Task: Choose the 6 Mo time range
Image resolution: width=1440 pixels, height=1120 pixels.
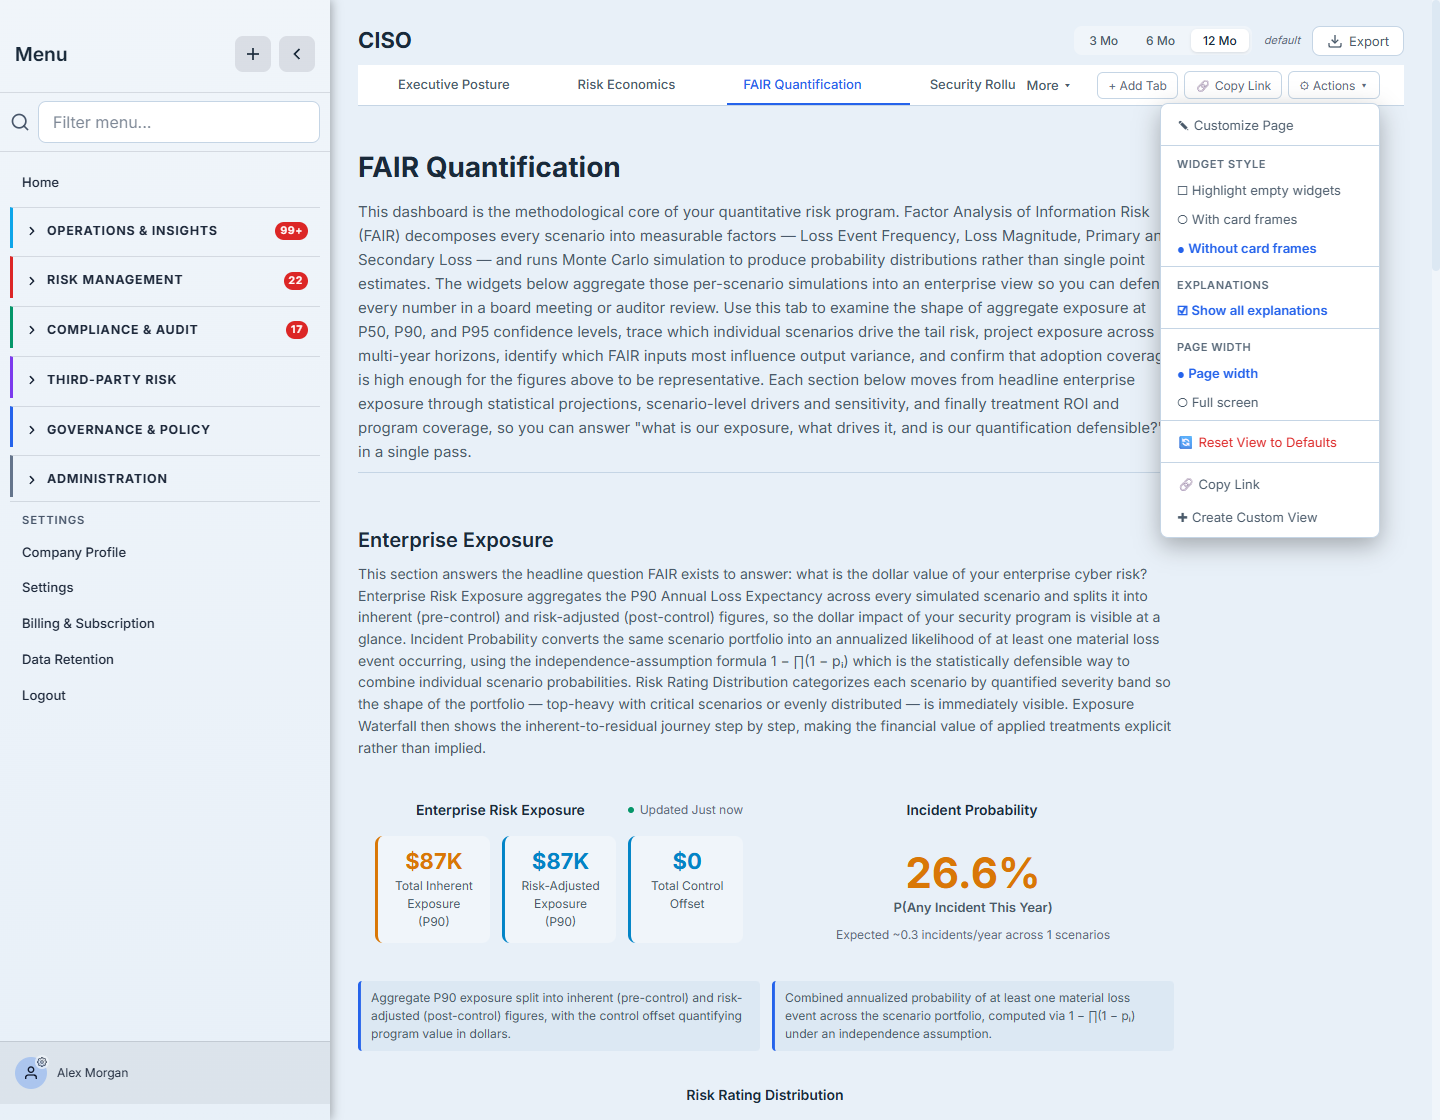Action: click(1160, 41)
